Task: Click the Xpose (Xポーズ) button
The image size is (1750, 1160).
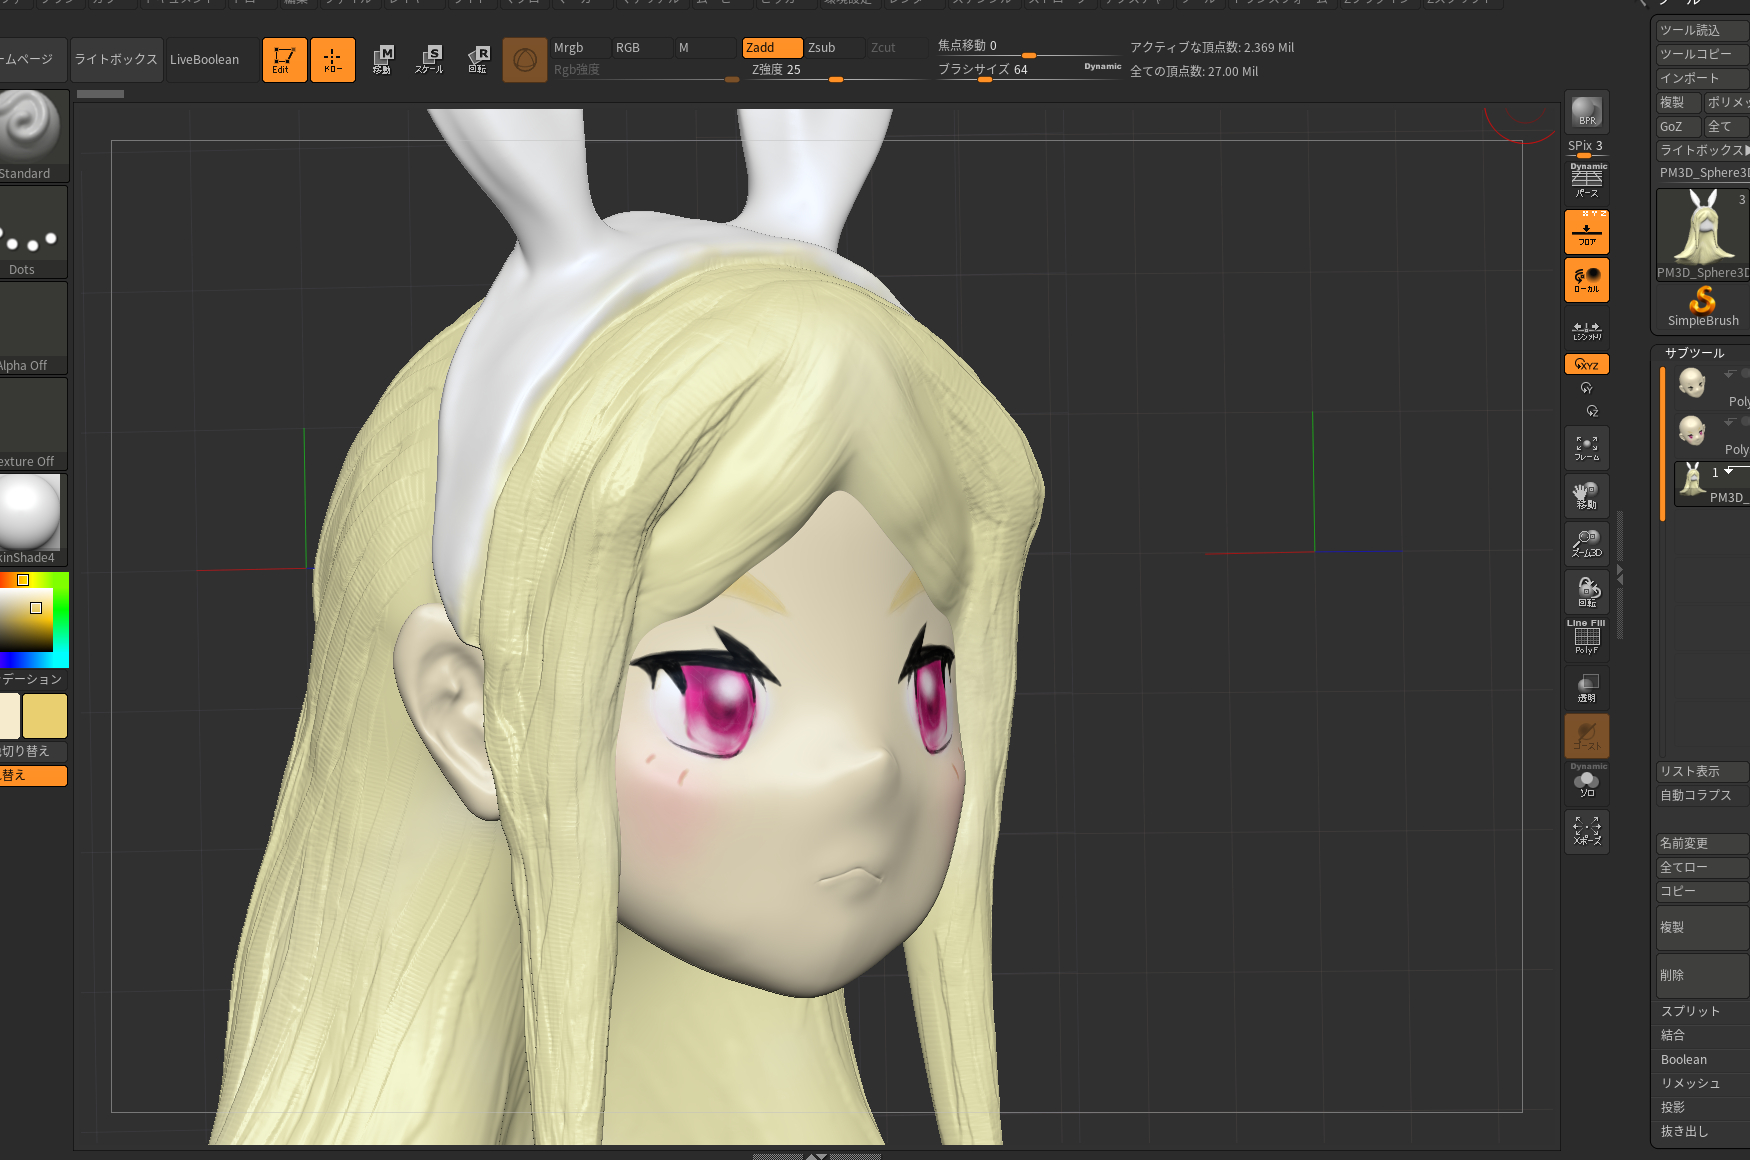Action: coord(1587,832)
